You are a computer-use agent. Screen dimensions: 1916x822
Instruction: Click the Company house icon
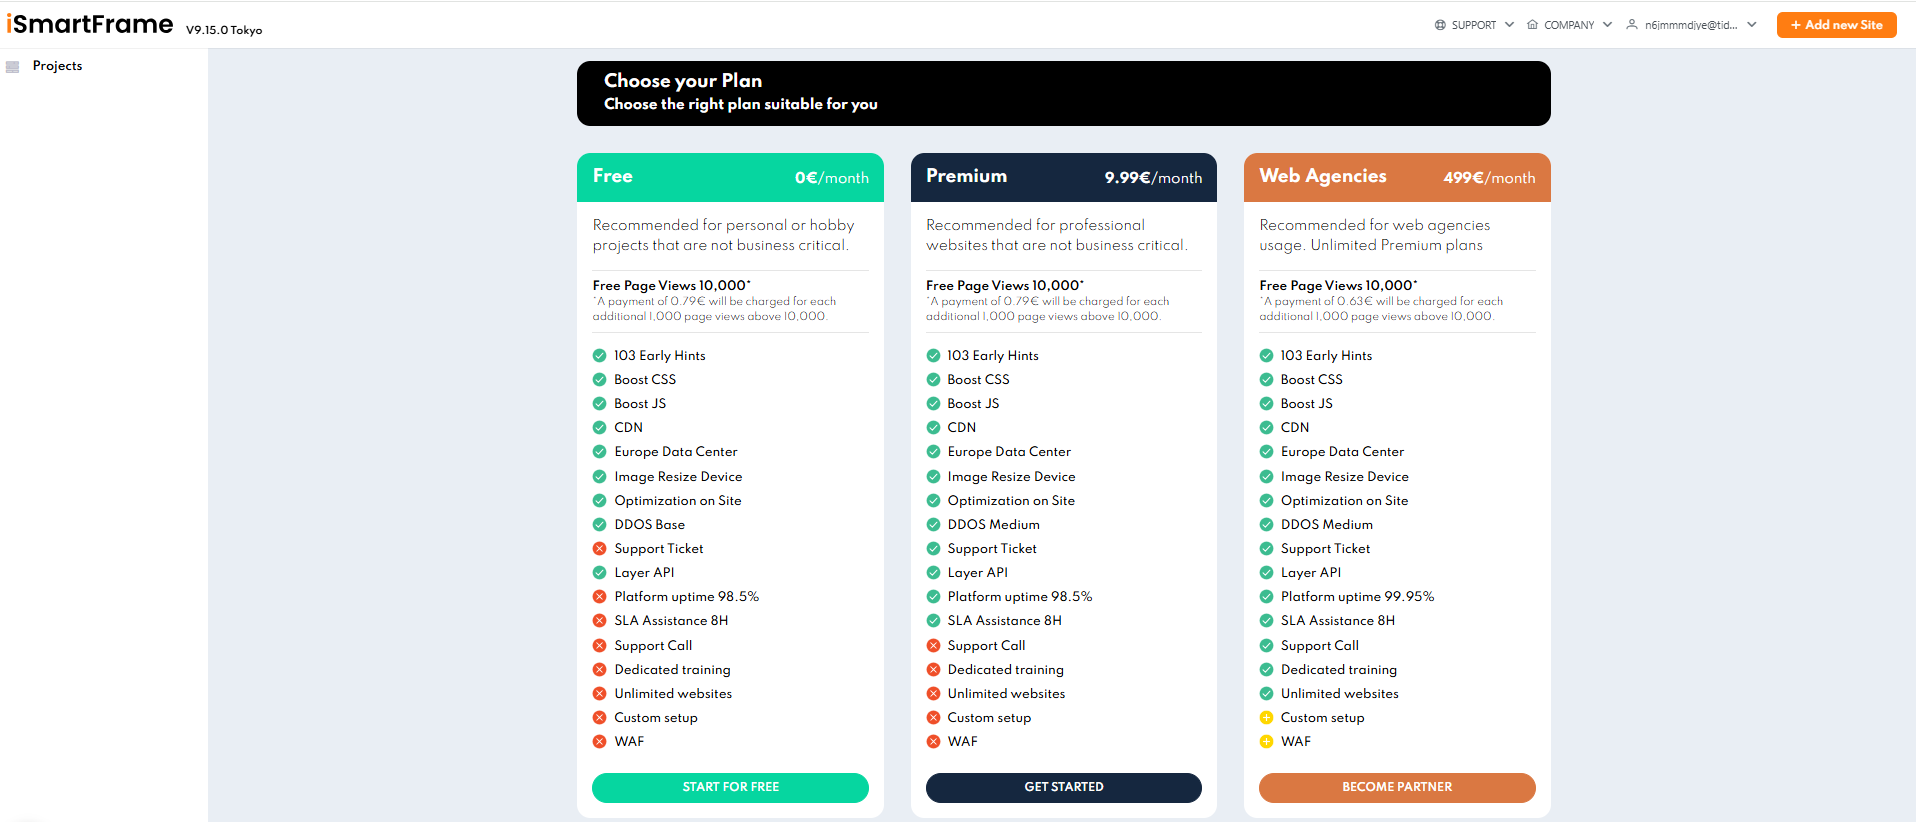pos(1532,25)
